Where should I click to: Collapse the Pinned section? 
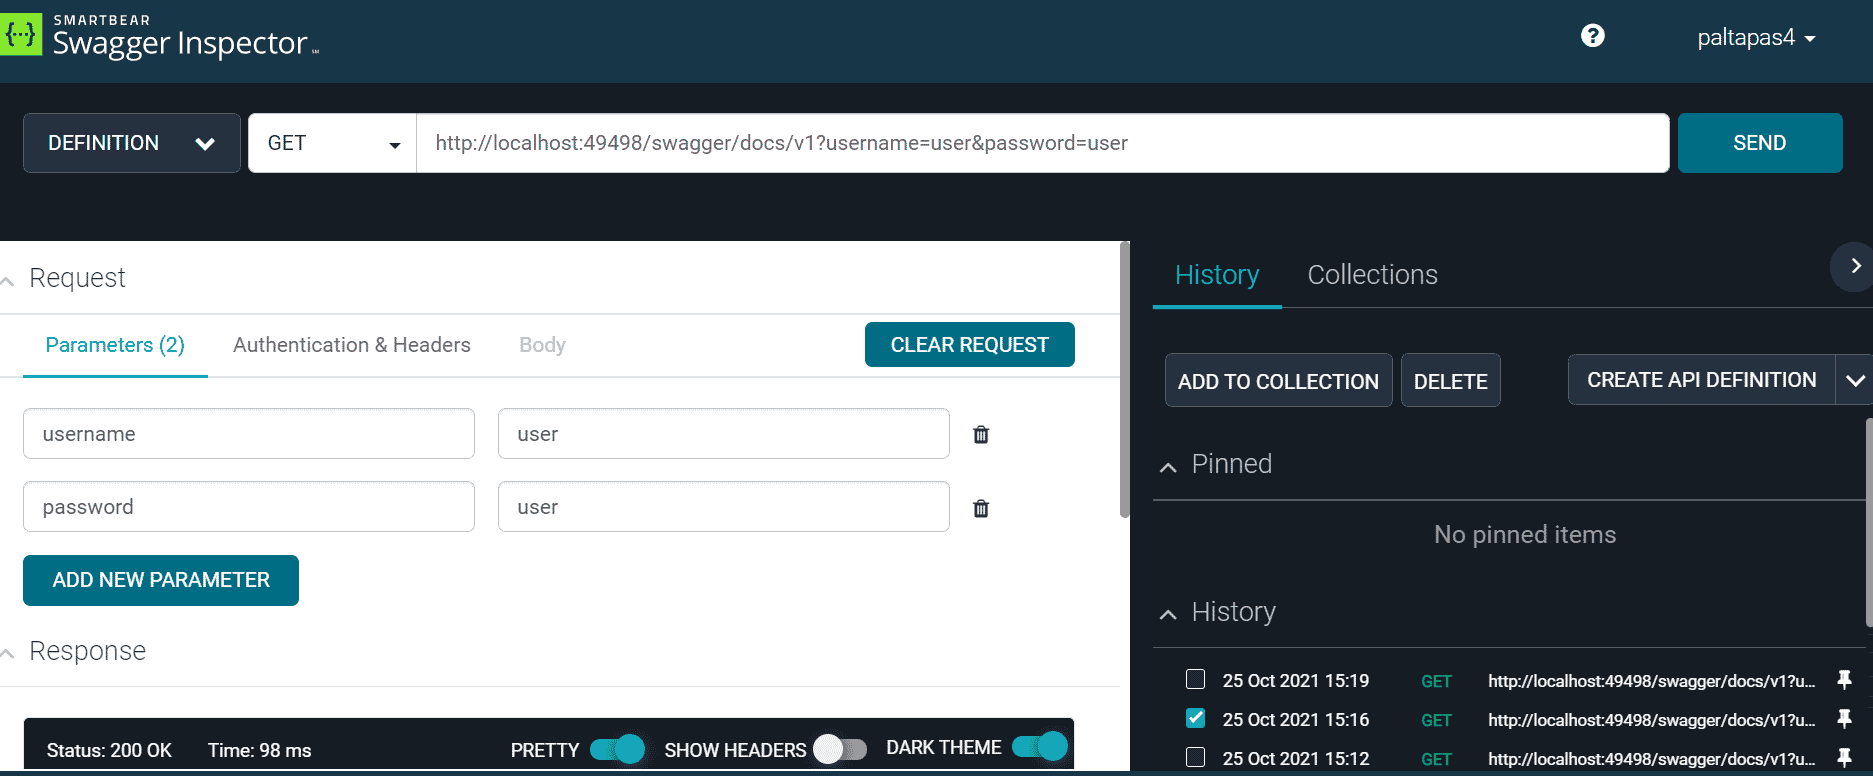coord(1168,467)
